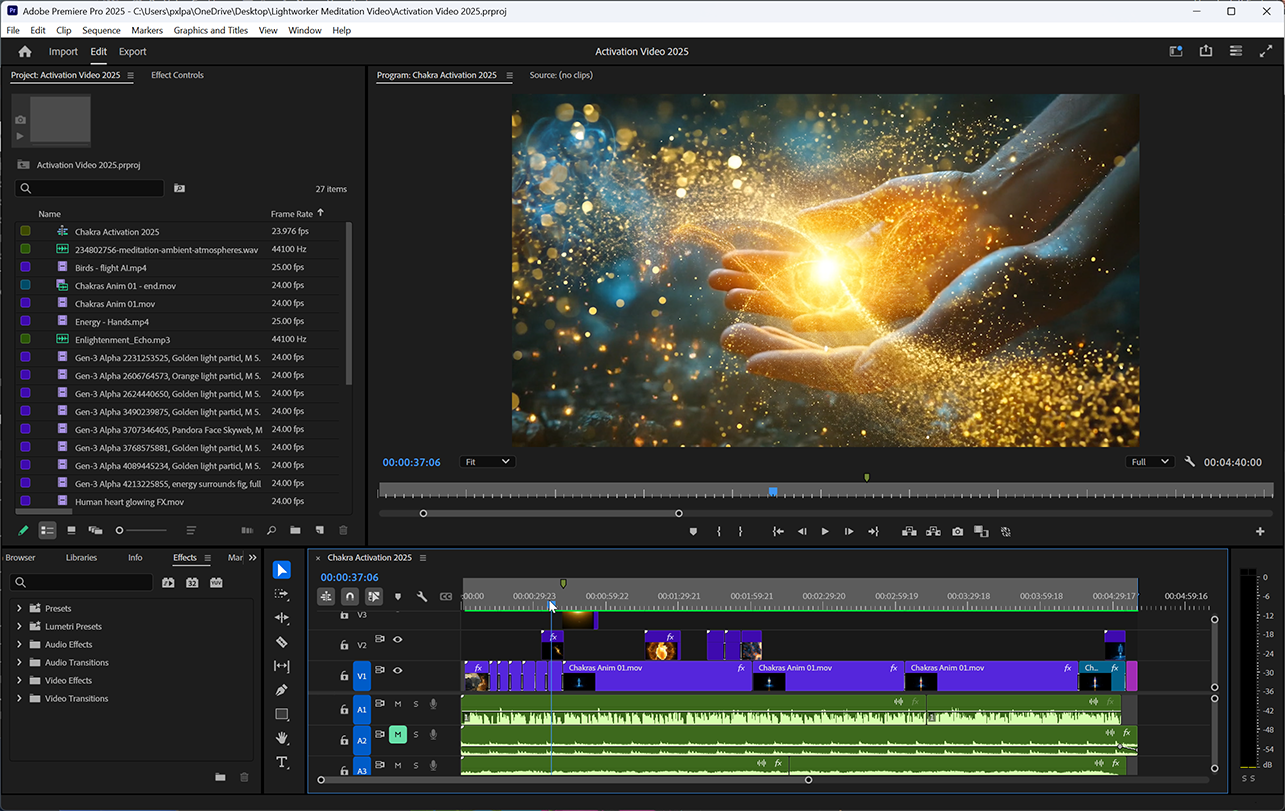
Task: Switch to the Effect Controls tab
Action: point(177,75)
